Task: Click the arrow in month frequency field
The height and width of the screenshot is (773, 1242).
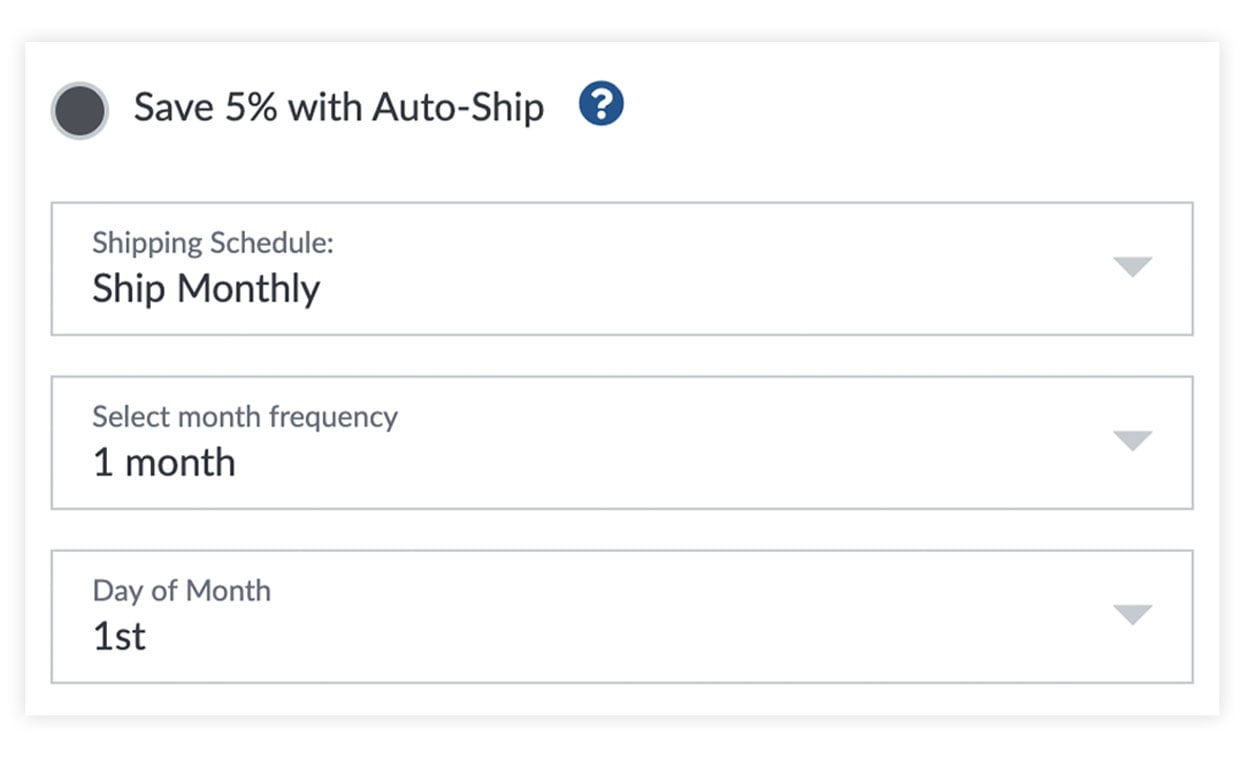Action: [x=1132, y=441]
